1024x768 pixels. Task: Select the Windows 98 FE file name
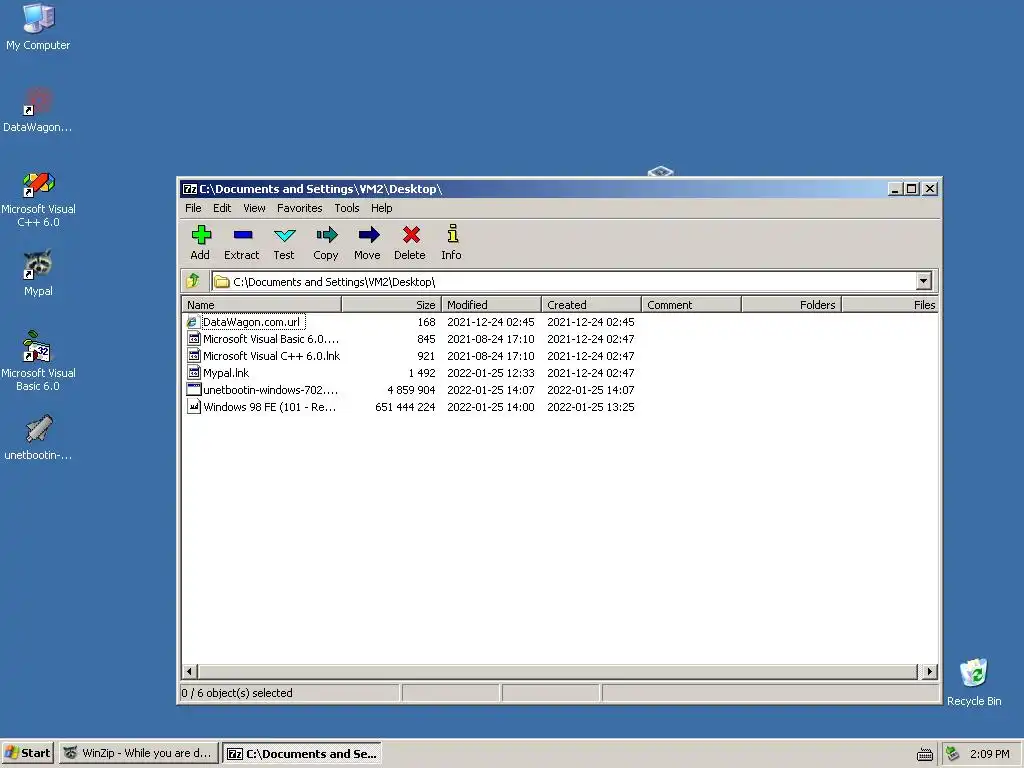pos(269,407)
